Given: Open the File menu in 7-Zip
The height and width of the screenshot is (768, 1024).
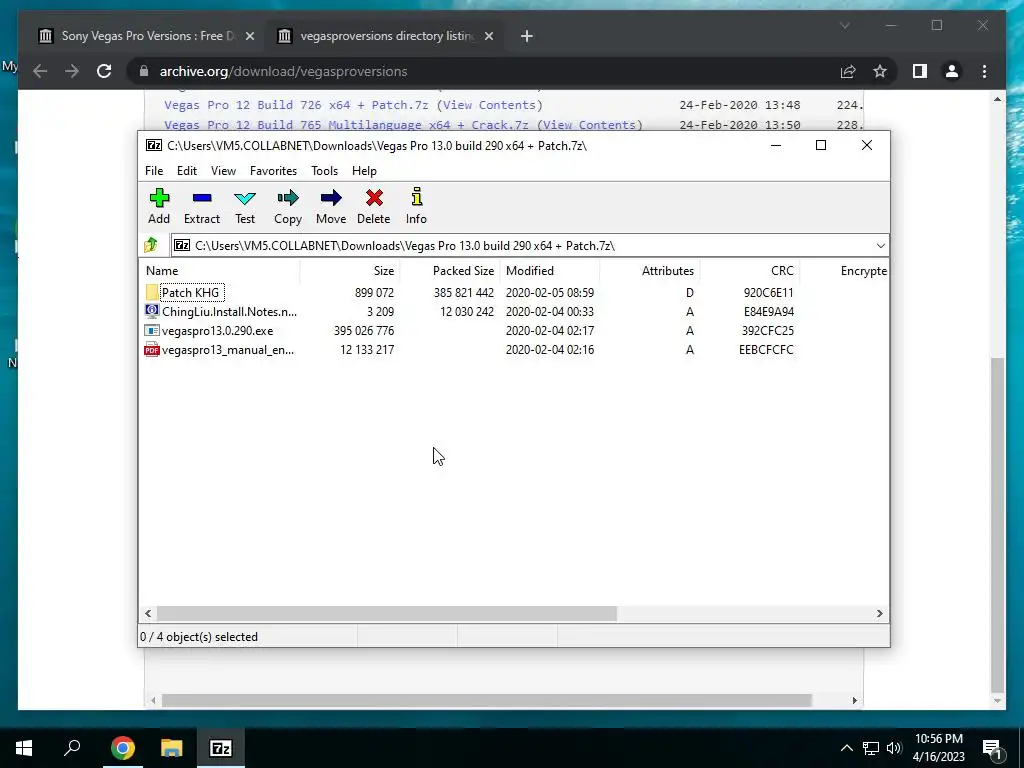Looking at the screenshot, I should coord(154,170).
